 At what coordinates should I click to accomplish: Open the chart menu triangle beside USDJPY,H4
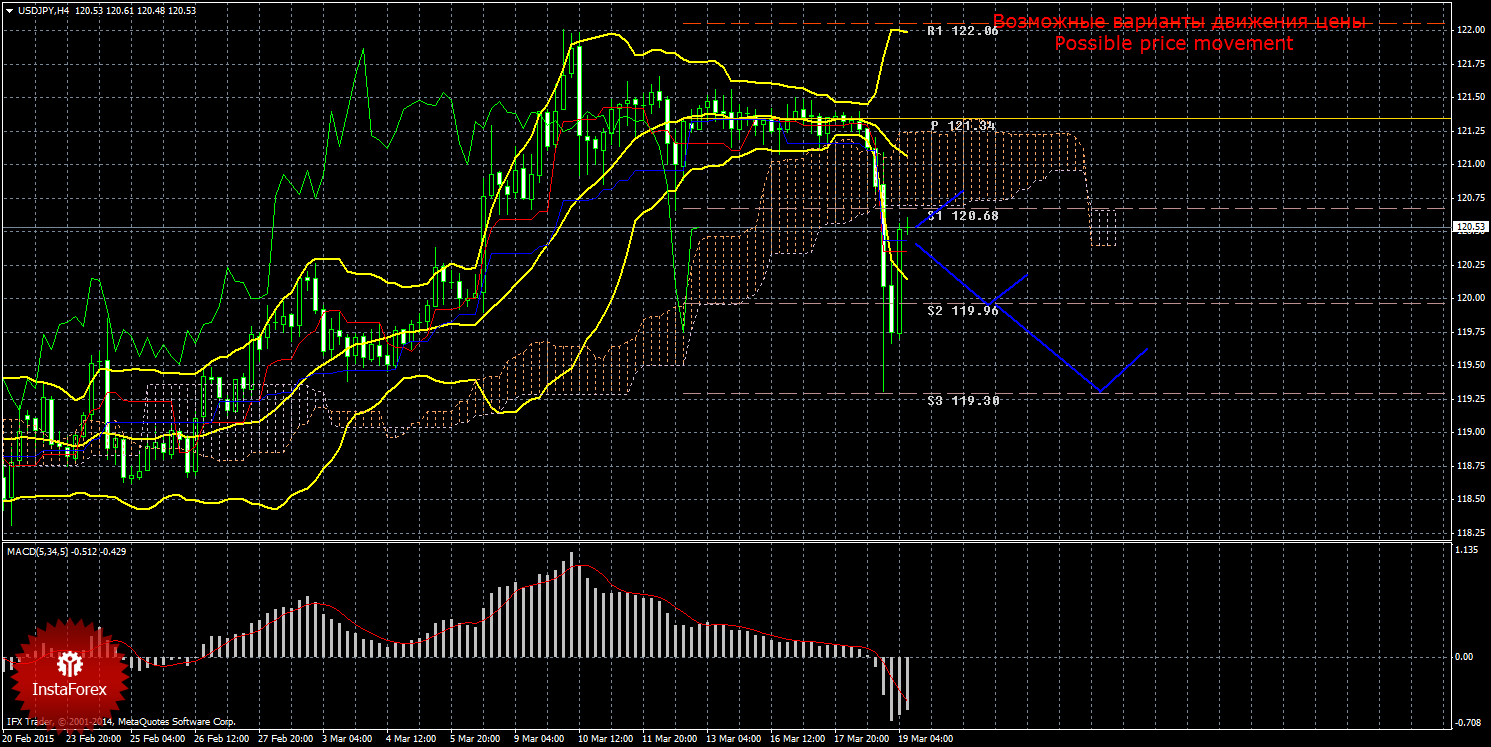coord(9,10)
